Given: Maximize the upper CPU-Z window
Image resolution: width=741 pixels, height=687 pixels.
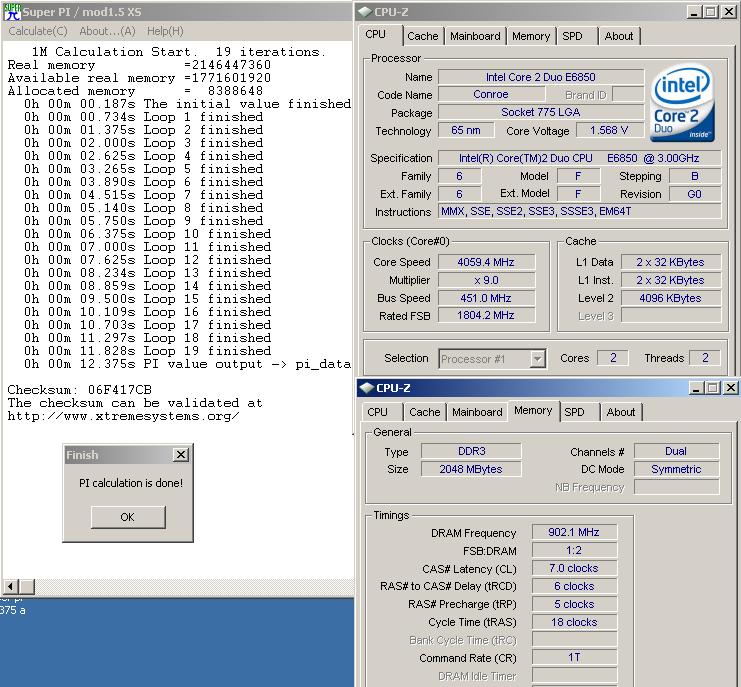Looking at the screenshot, I should (710, 12).
